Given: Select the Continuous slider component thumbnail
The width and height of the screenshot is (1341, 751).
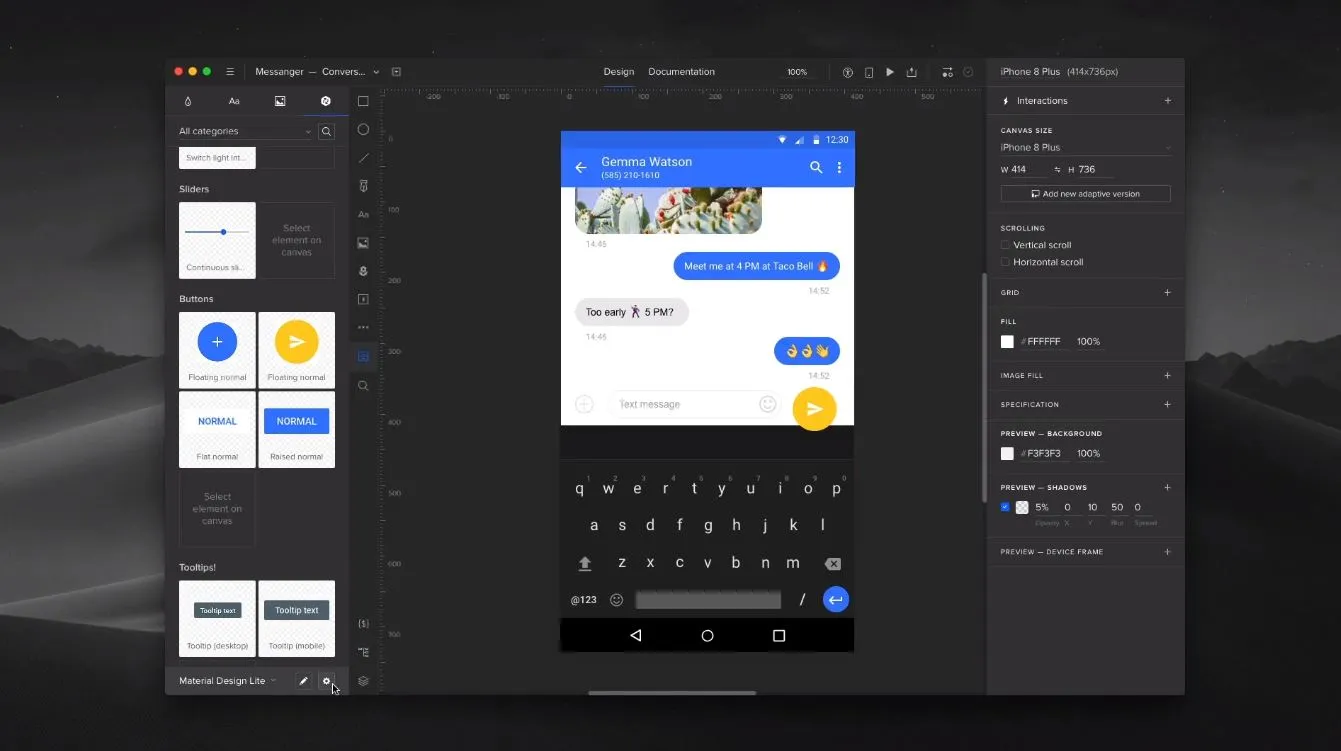Looking at the screenshot, I should tap(217, 240).
